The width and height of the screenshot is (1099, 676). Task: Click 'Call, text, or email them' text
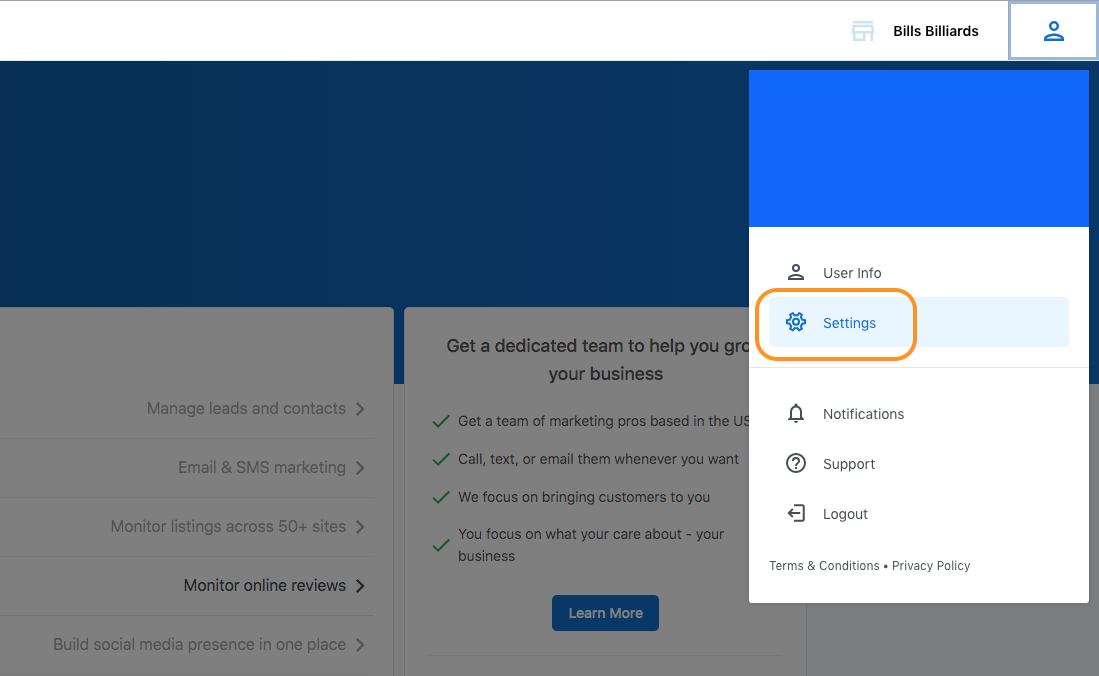(598, 459)
